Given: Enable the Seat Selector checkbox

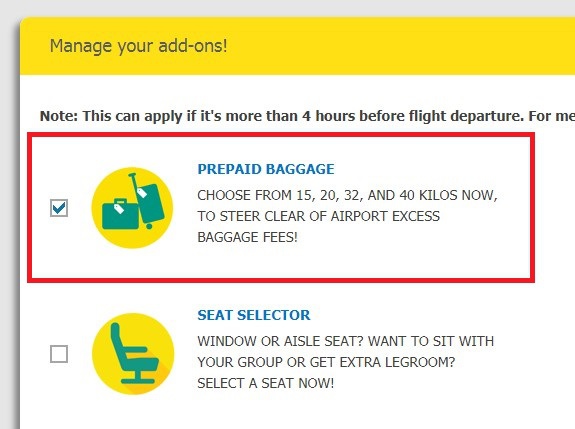Looking at the screenshot, I should pos(59,354).
